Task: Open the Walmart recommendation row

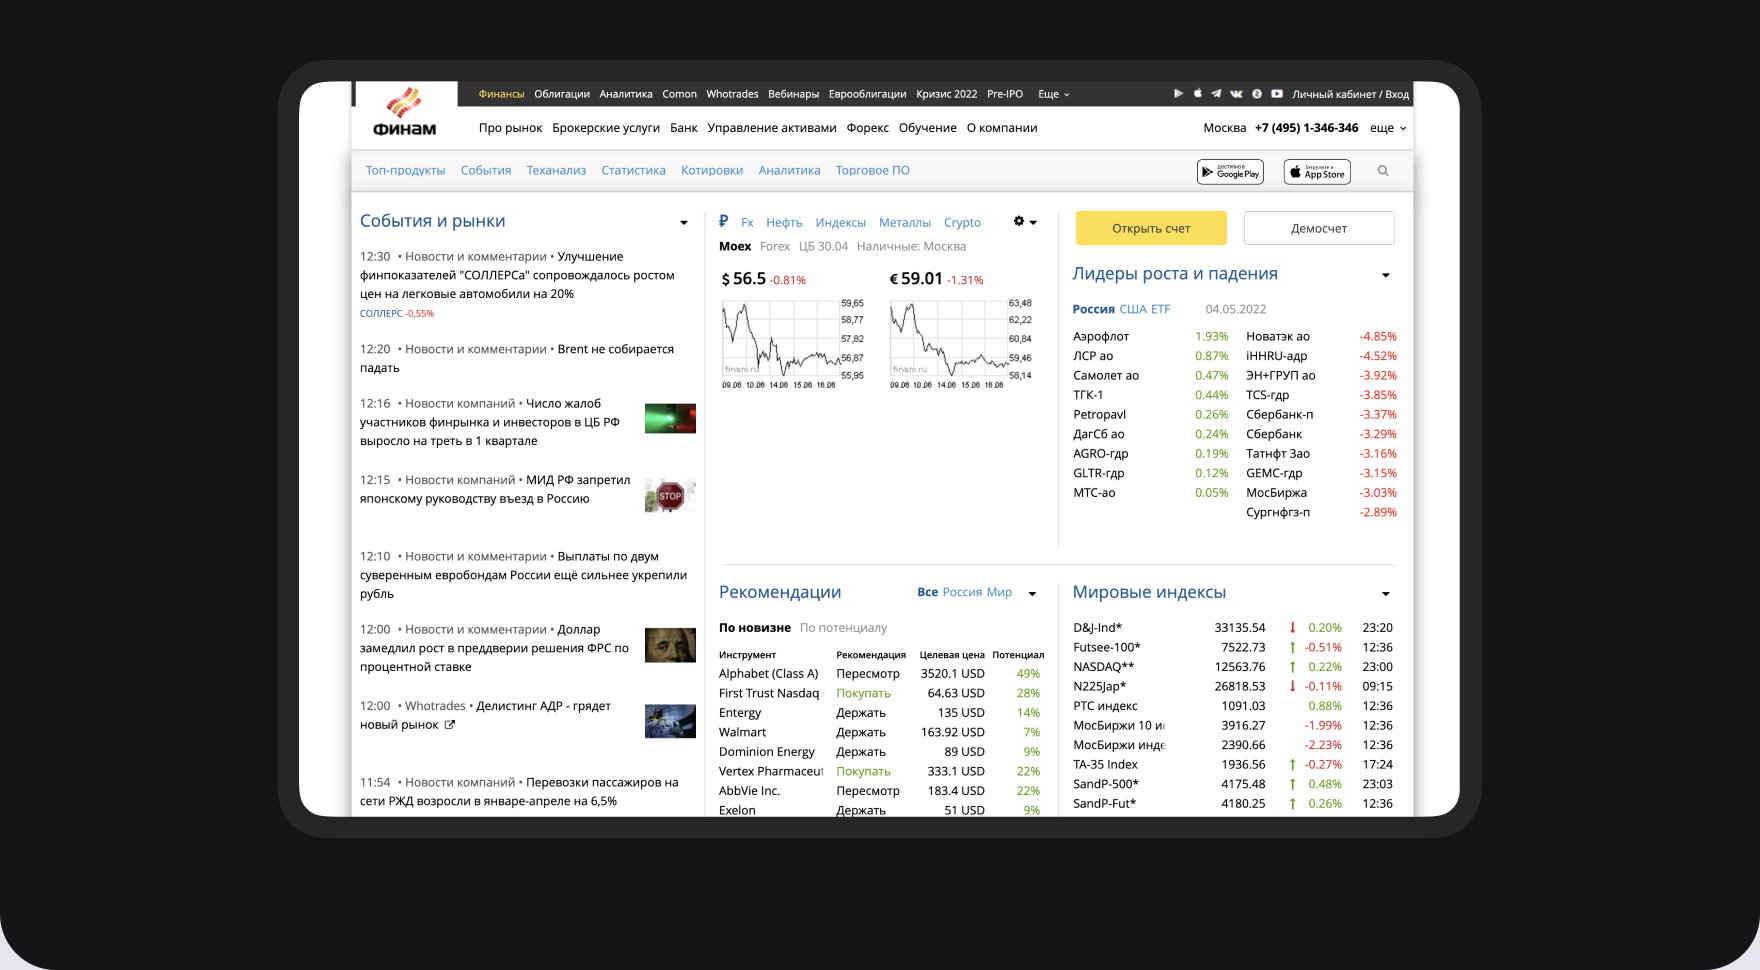Action: tap(880, 733)
